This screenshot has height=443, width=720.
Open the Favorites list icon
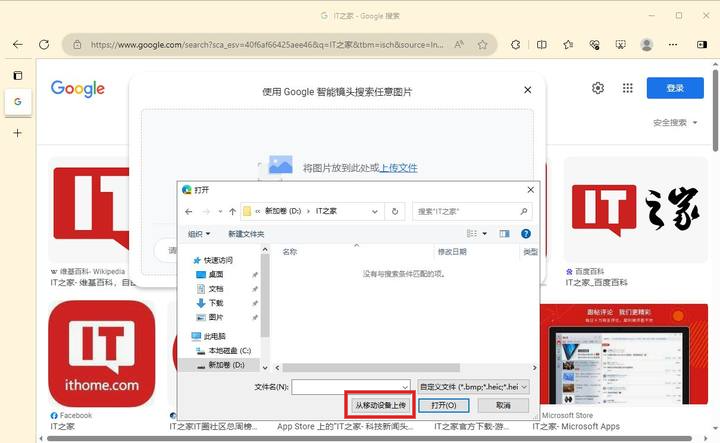tap(568, 45)
